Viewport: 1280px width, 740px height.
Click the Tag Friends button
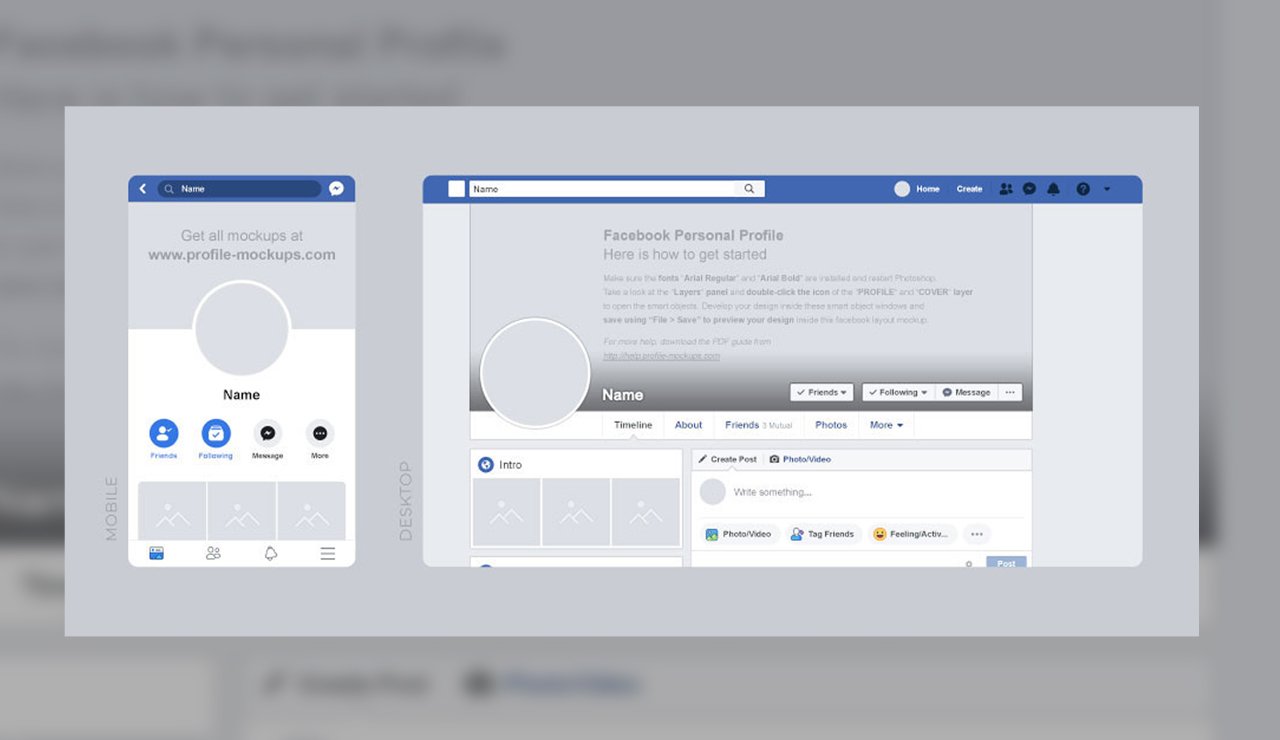(x=823, y=534)
